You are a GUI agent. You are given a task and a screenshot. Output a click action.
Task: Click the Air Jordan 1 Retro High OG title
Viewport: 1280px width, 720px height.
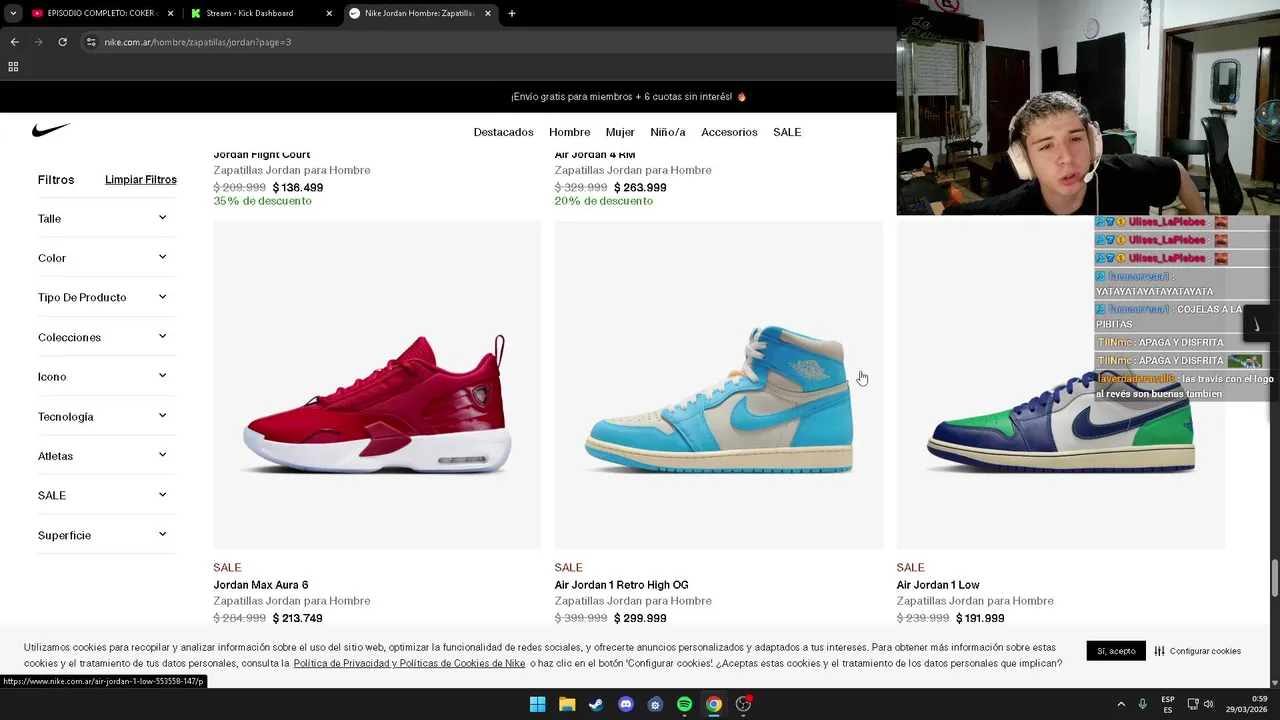622,585
